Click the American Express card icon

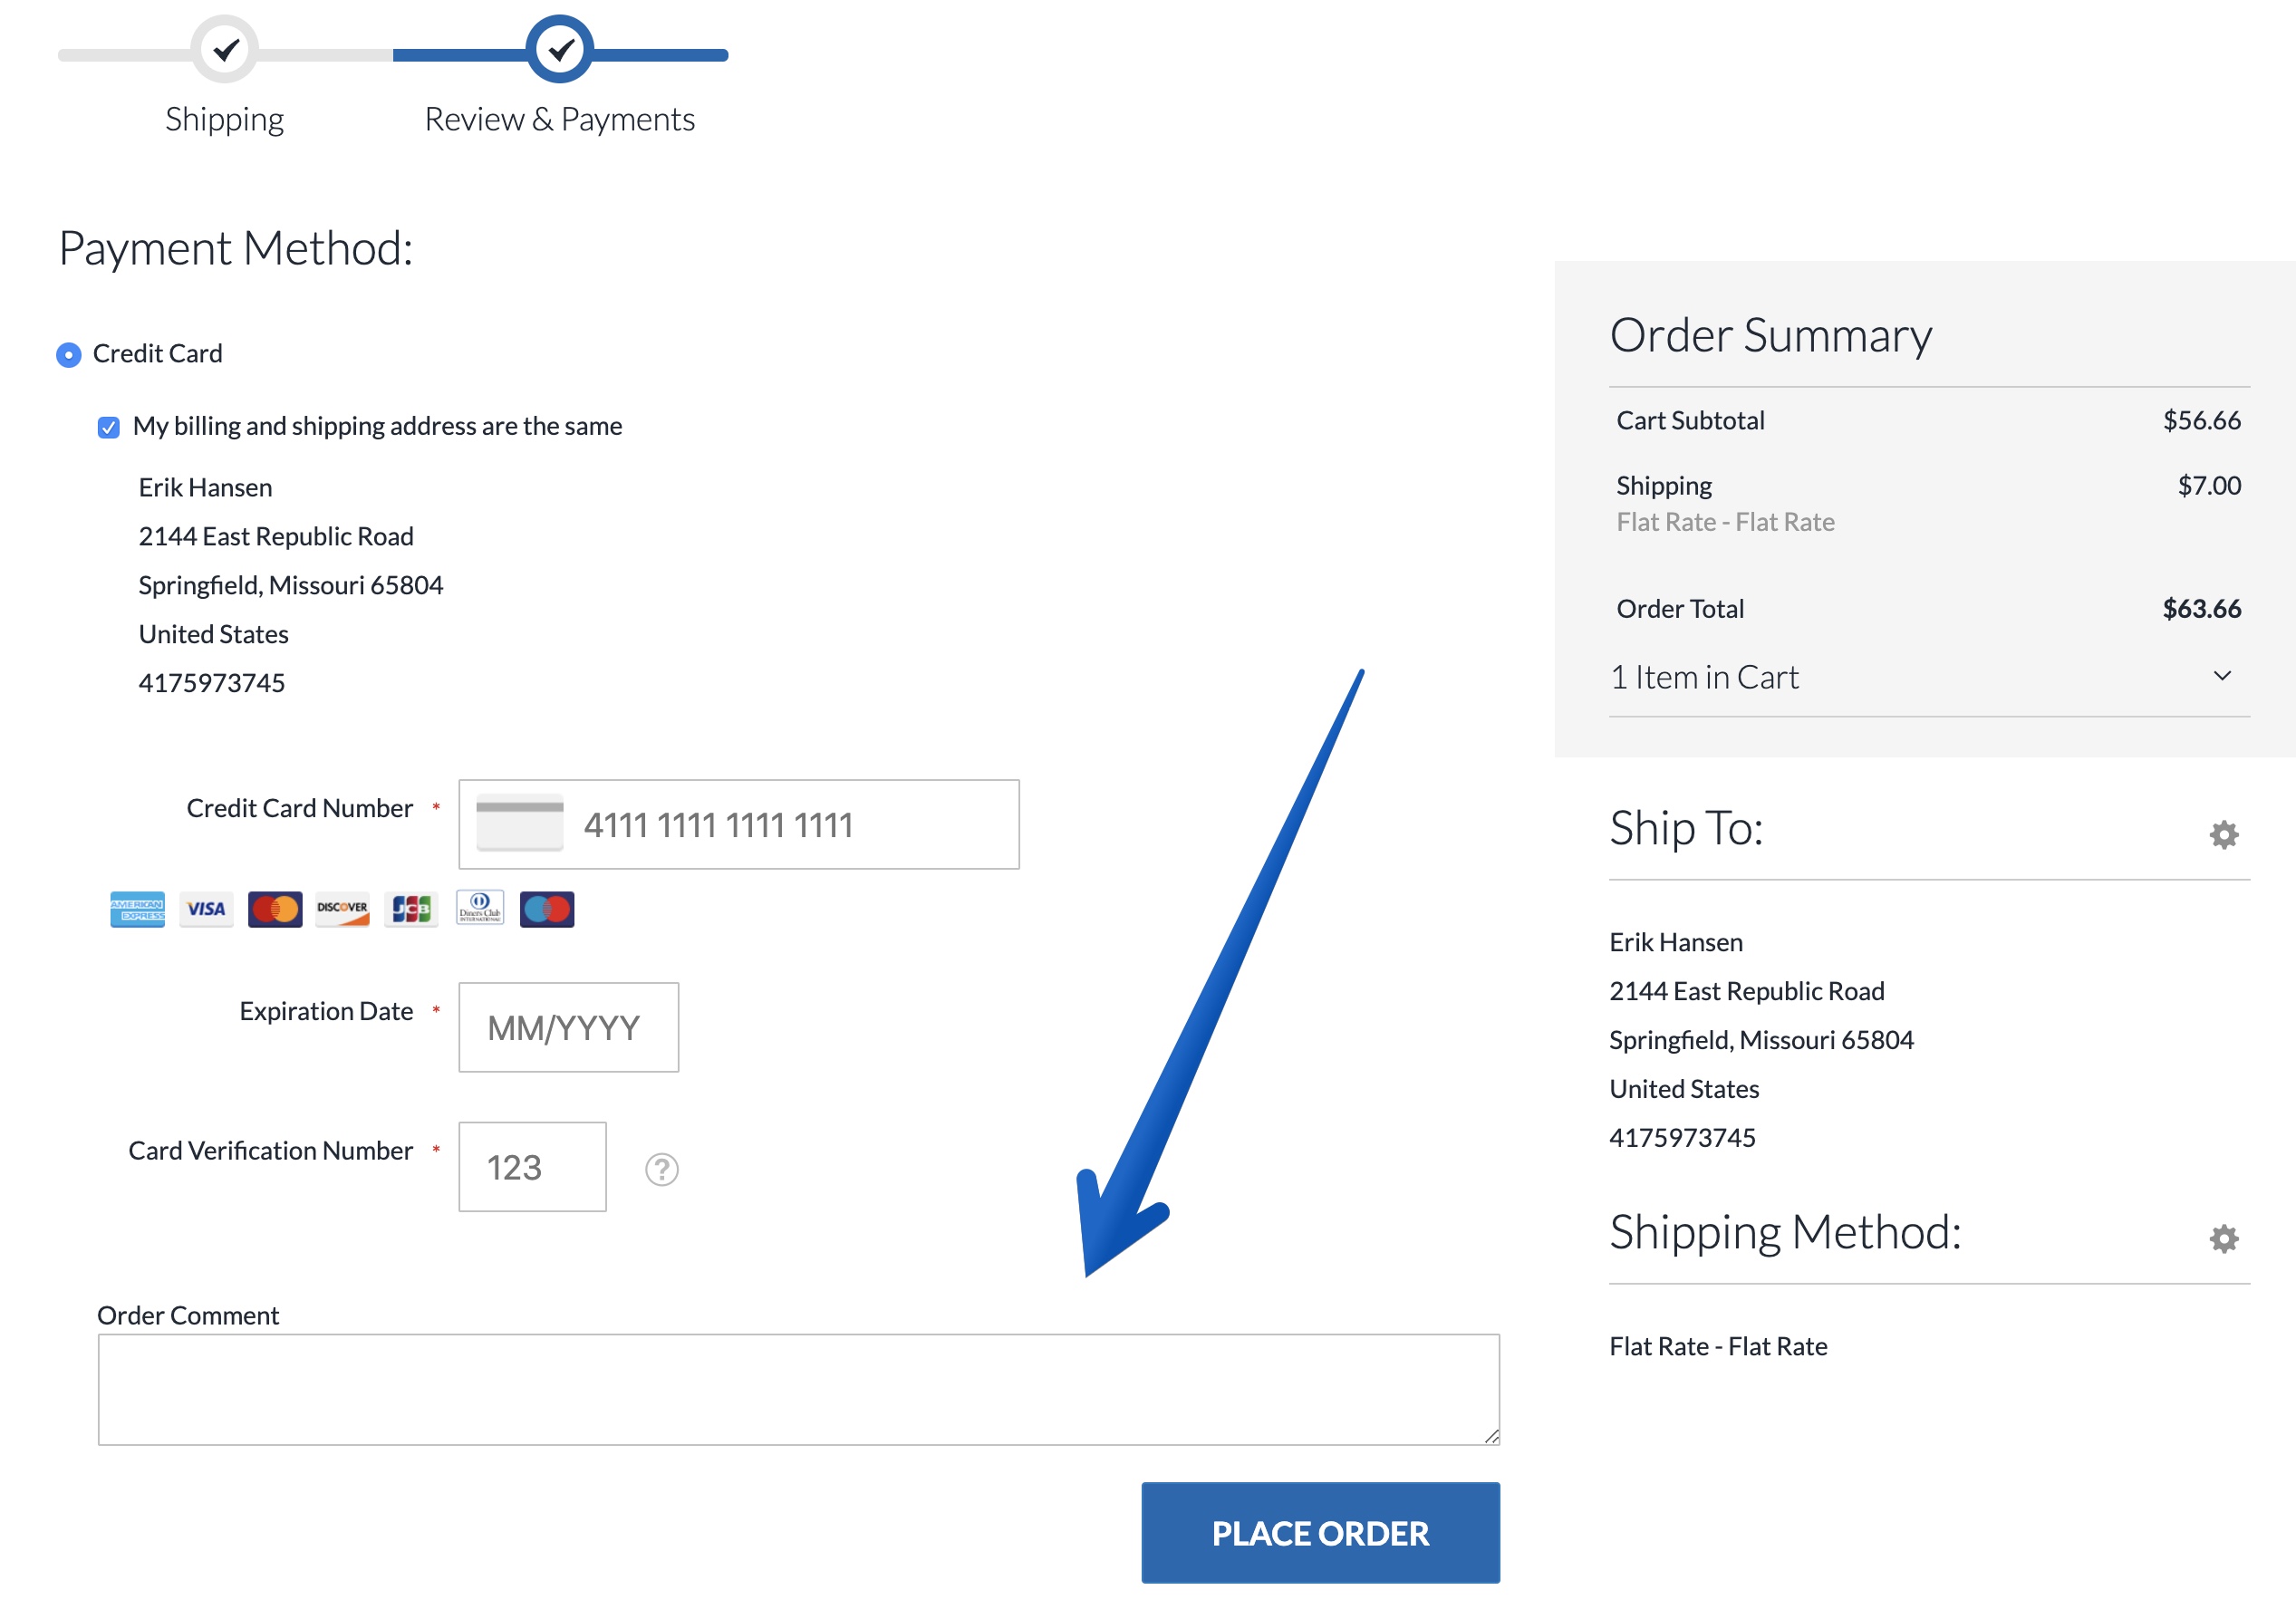[137, 908]
